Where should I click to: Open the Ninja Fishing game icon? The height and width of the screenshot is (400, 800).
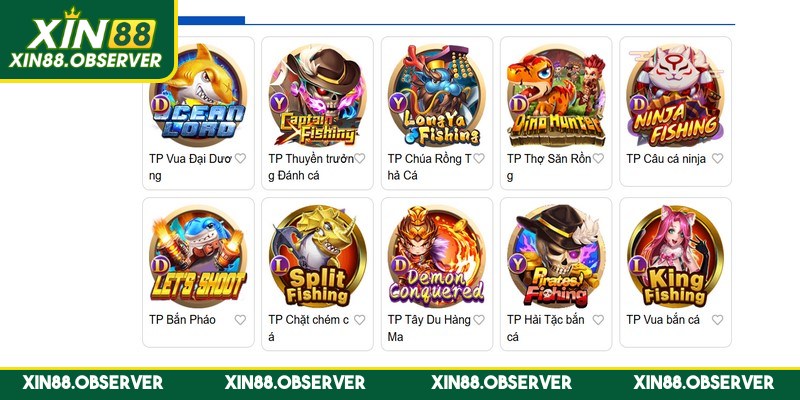pos(676,95)
